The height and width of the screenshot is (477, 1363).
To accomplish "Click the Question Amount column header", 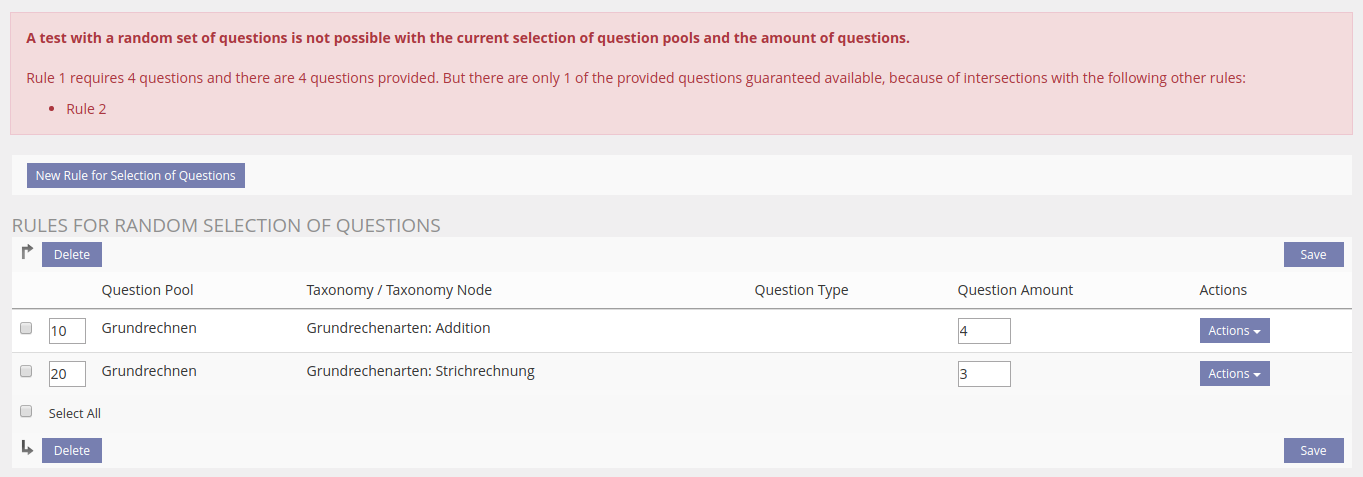I will [x=1015, y=290].
